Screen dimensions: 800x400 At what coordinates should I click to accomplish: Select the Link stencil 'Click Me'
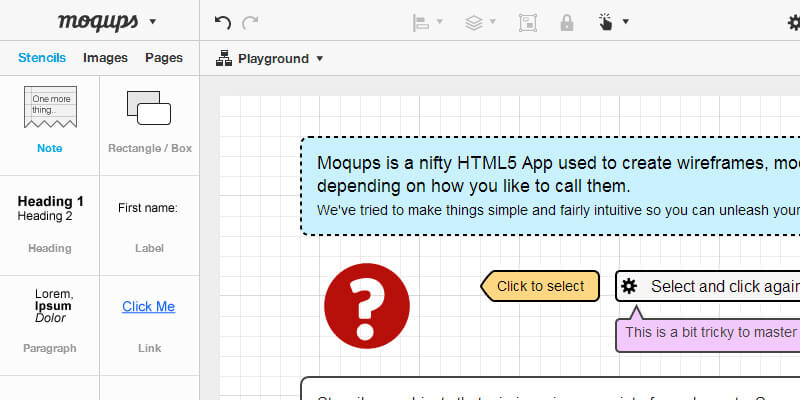pos(148,307)
